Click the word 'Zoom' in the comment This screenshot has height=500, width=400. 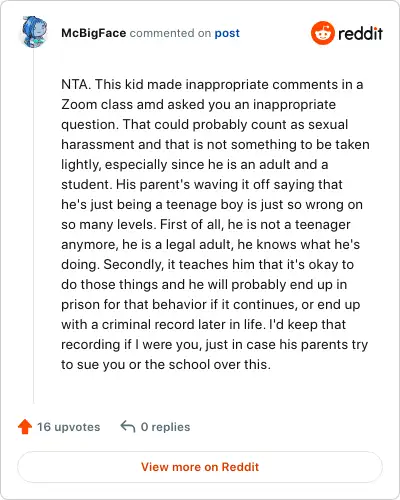coord(79,104)
